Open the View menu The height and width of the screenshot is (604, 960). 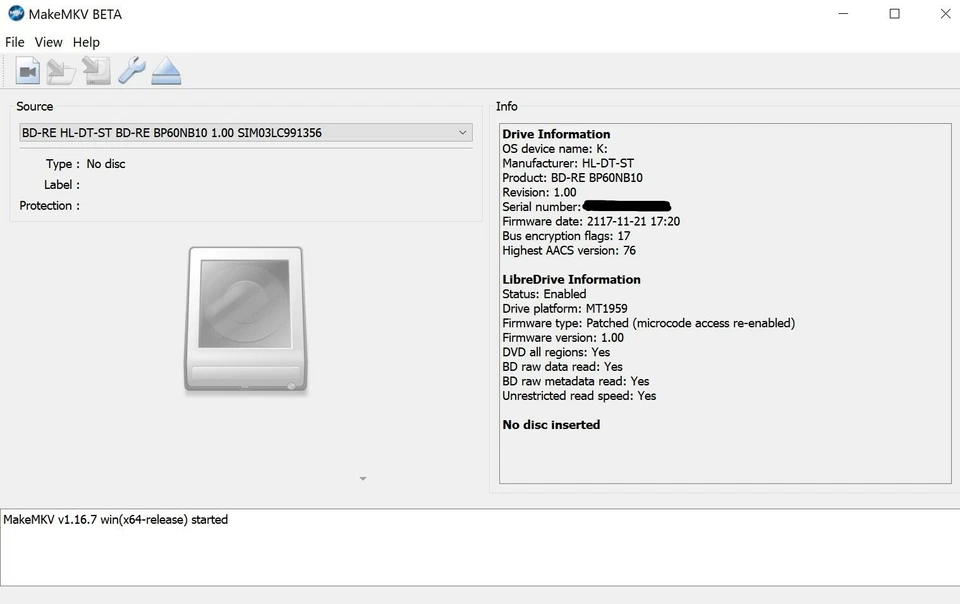48,42
